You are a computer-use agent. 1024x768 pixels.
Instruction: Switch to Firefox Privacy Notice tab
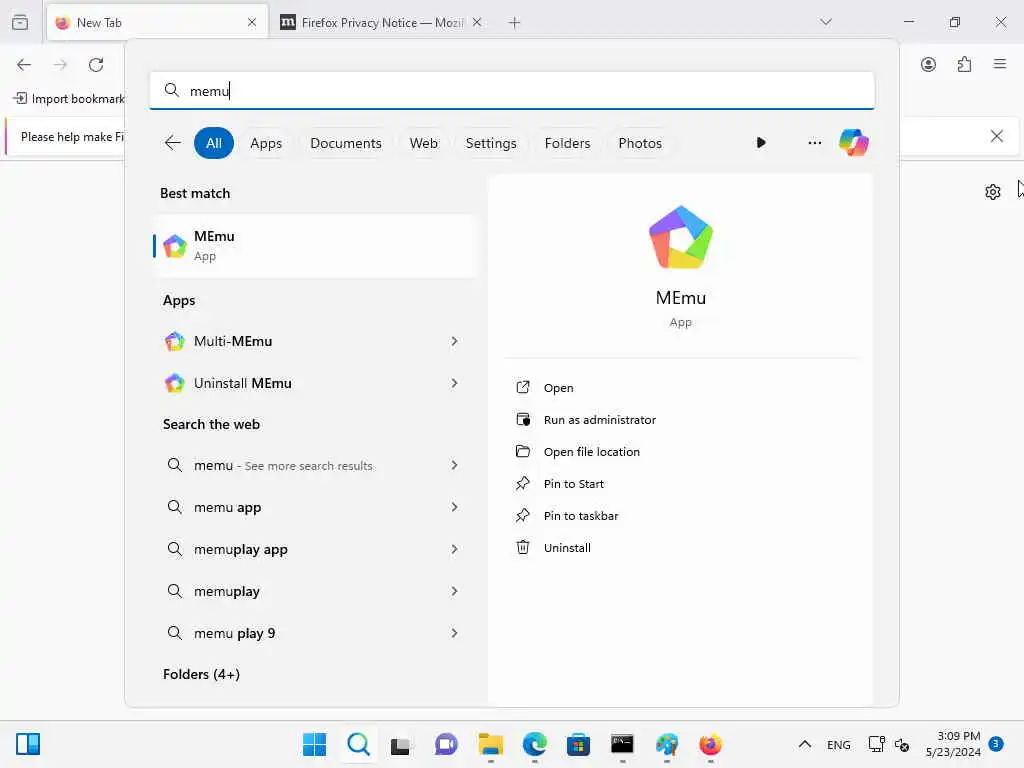[x=381, y=23]
